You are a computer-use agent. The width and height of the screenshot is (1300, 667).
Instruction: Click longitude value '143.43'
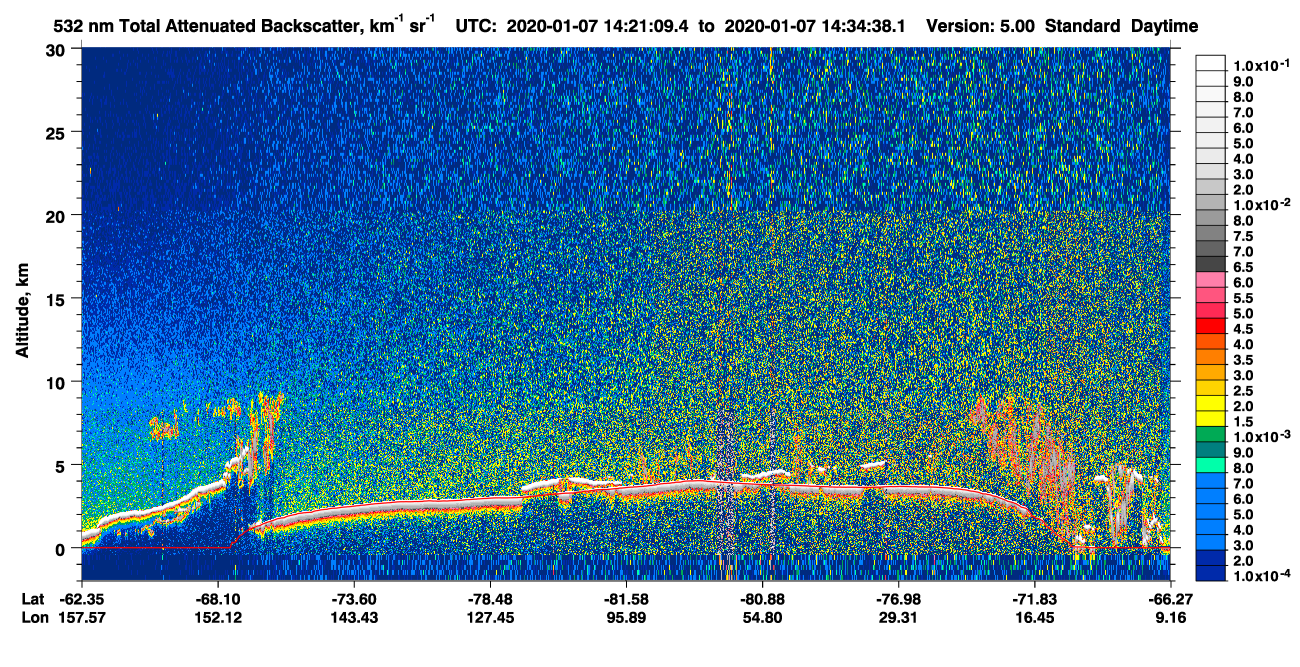tap(354, 618)
